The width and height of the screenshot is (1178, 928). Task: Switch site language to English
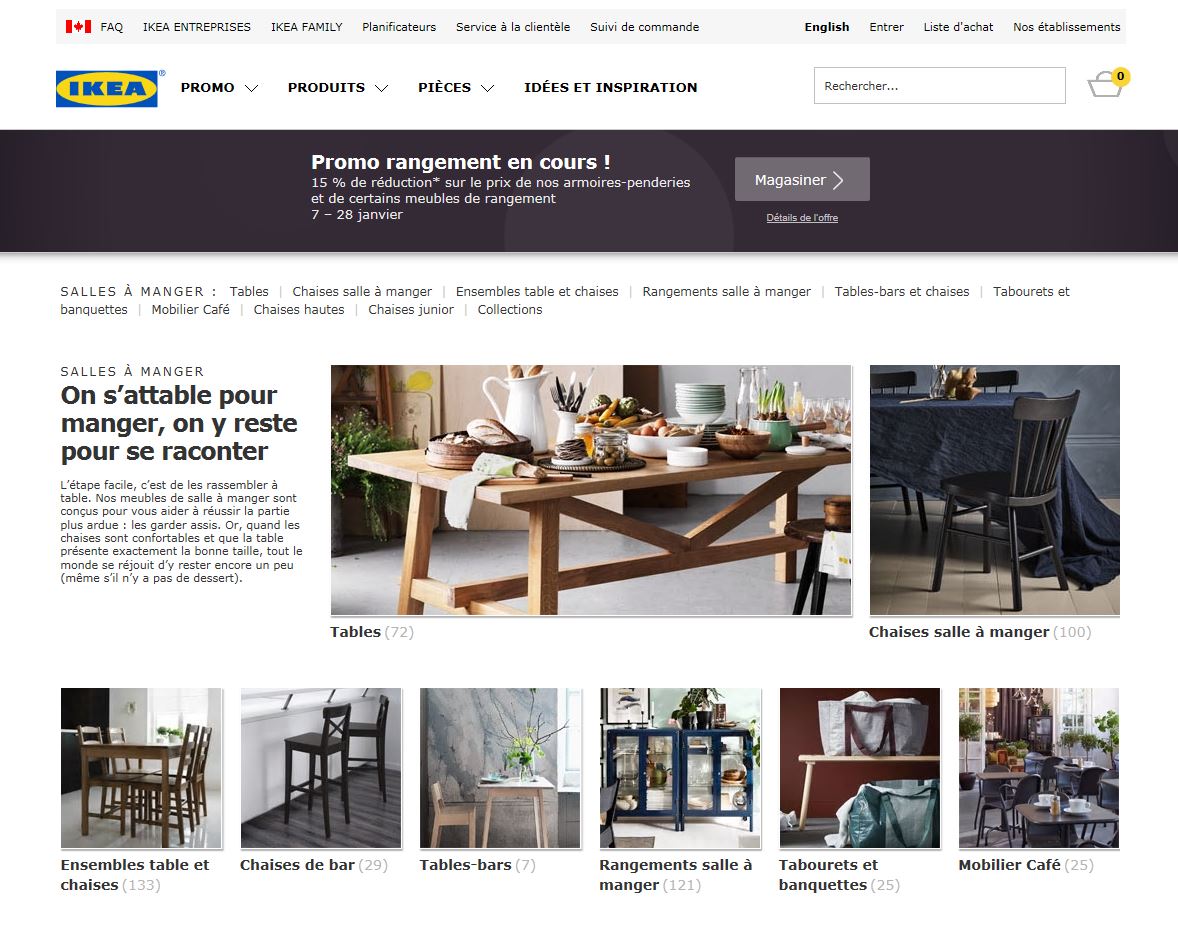point(826,26)
